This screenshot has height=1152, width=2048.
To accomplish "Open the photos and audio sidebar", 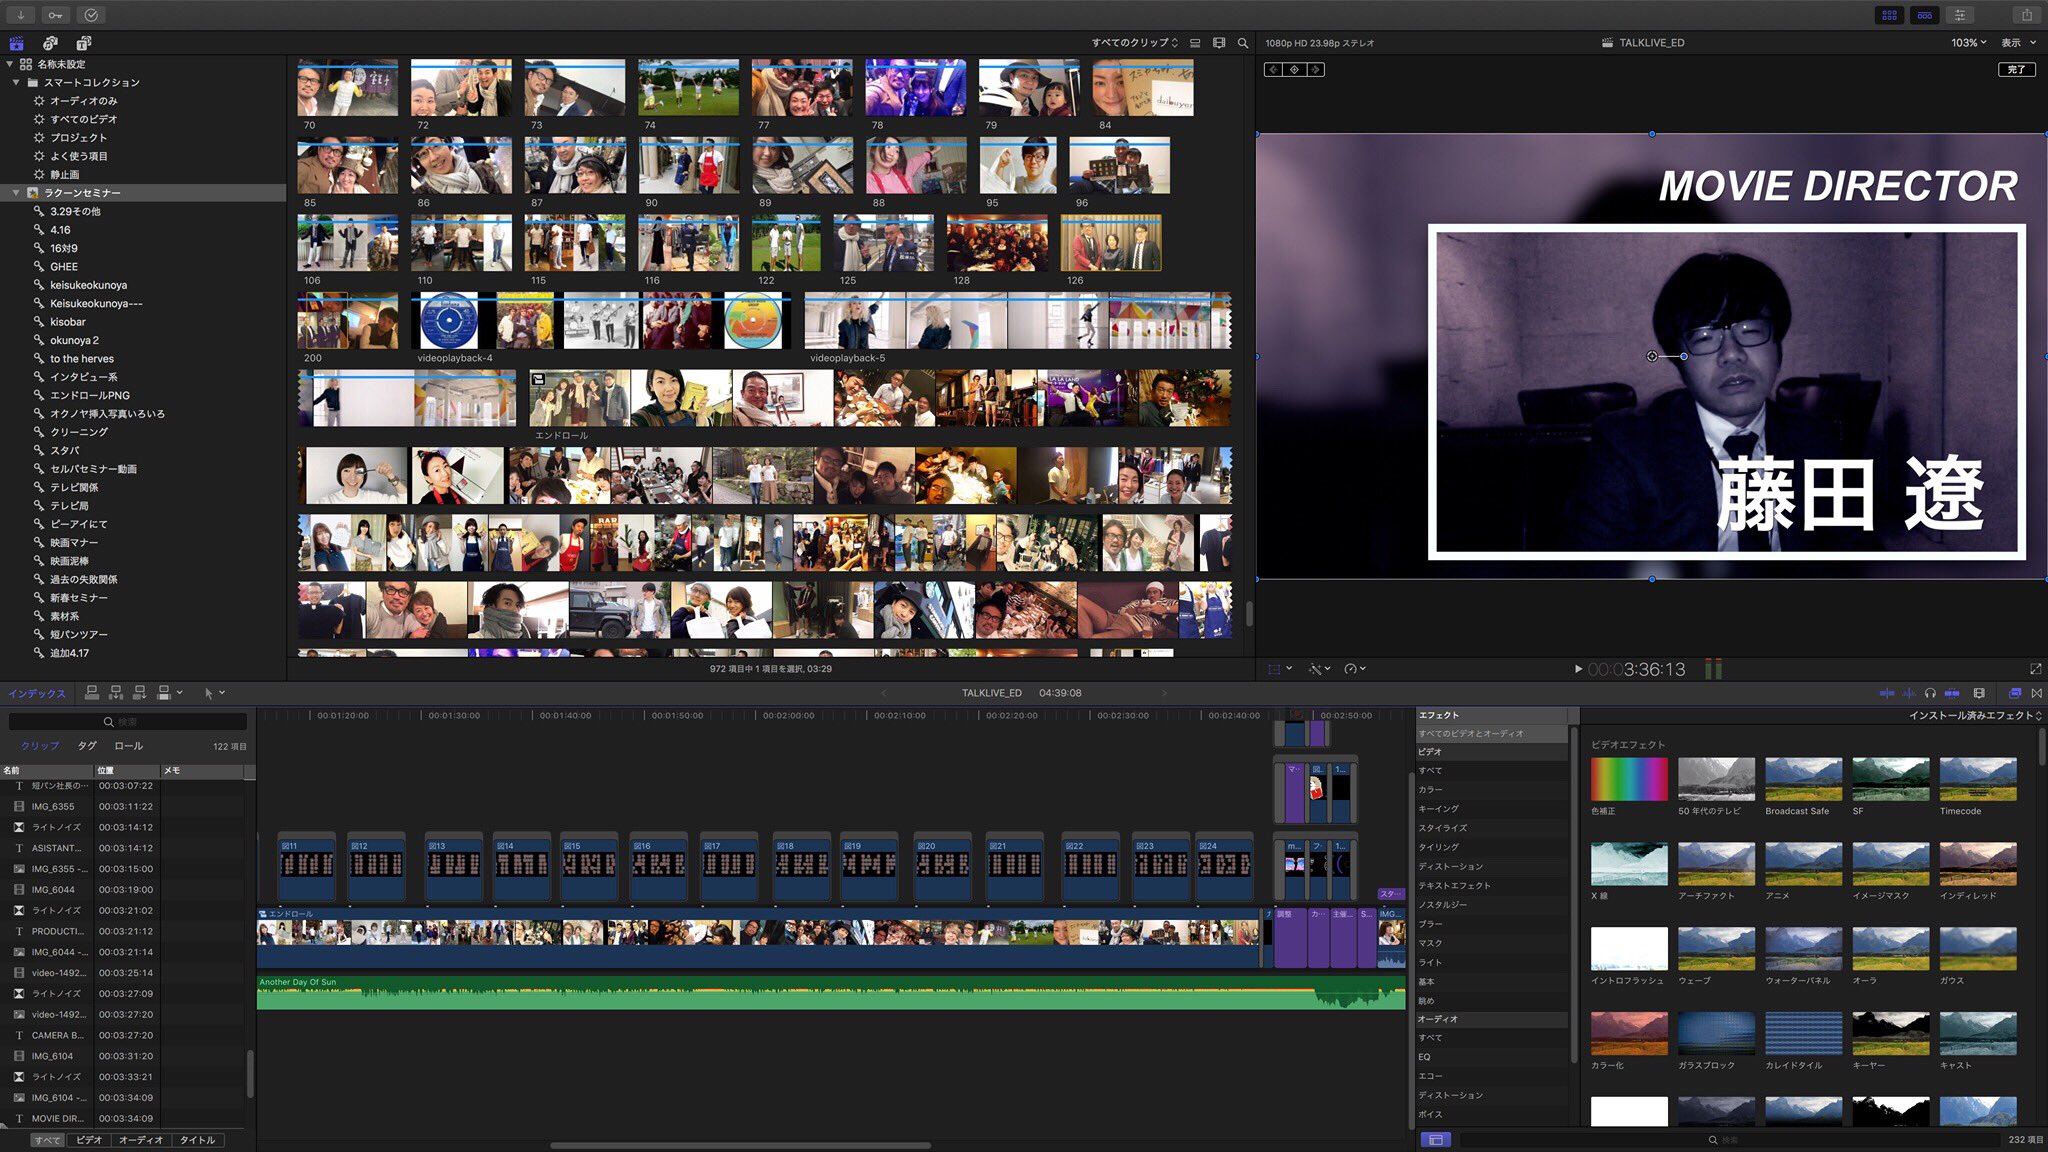I will point(50,43).
